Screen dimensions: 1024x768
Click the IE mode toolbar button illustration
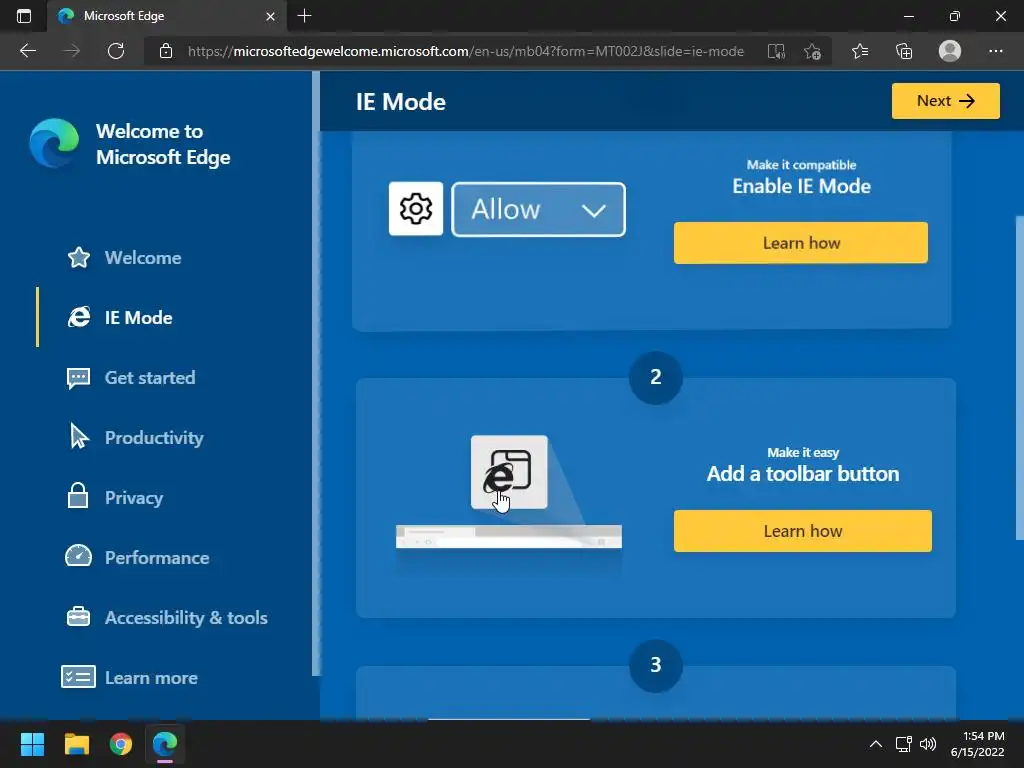[x=509, y=472]
